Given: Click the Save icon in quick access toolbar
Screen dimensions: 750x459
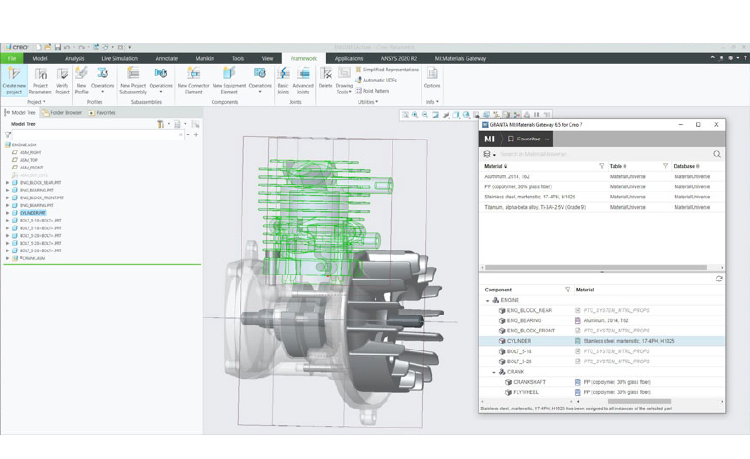Looking at the screenshot, I should [57, 47].
